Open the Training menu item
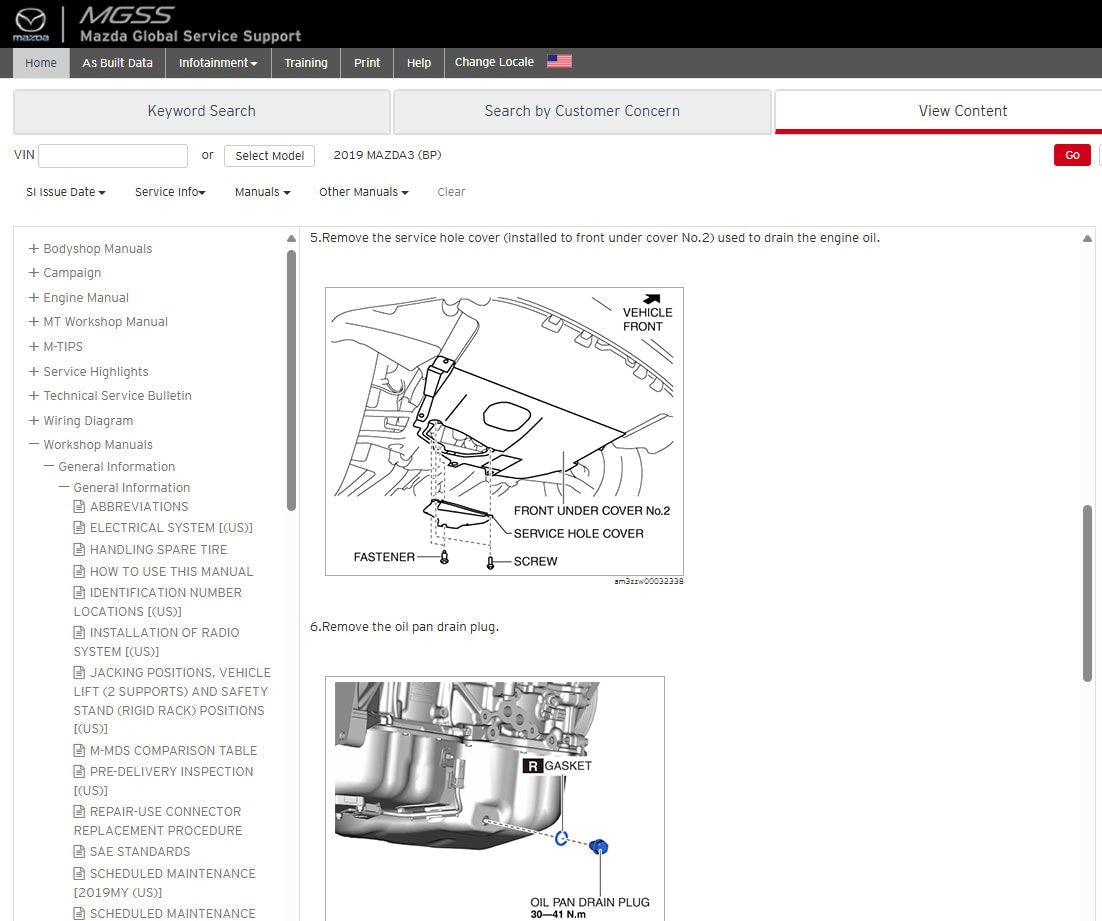Viewport: 1102px width, 921px height. [306, 63]
